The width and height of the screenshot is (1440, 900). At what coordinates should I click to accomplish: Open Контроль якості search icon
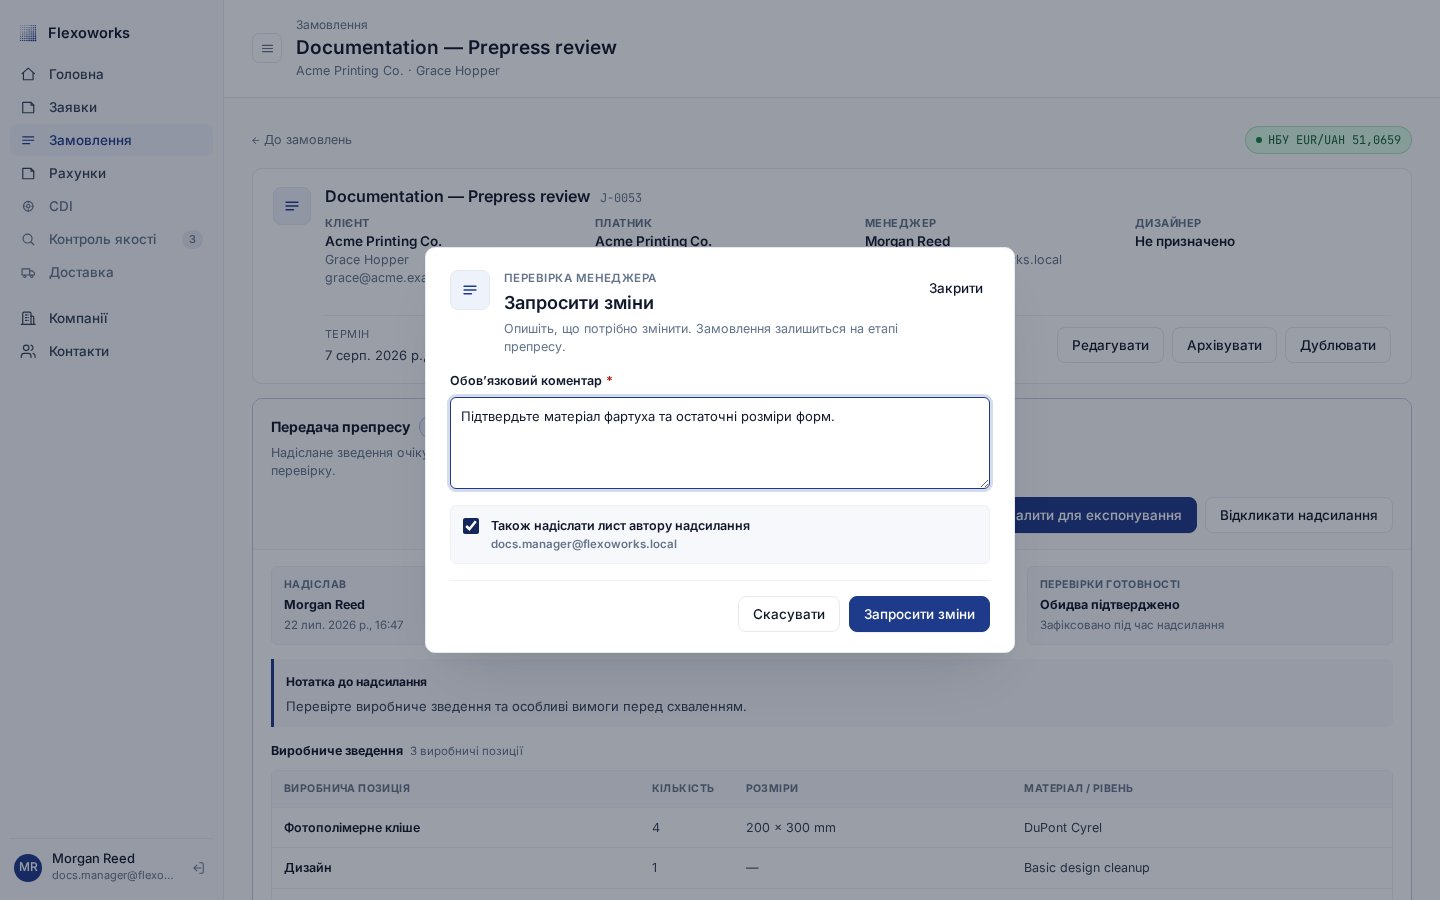pos(29,239)
